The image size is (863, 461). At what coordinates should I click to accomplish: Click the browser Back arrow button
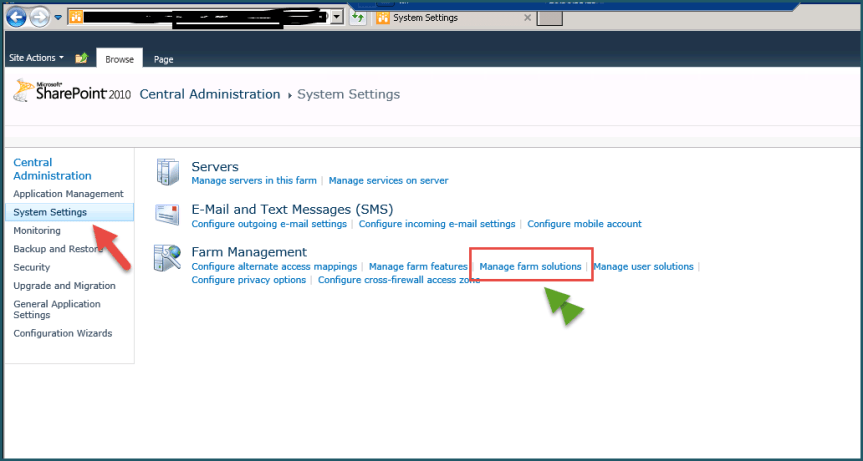tap(16, 17)
